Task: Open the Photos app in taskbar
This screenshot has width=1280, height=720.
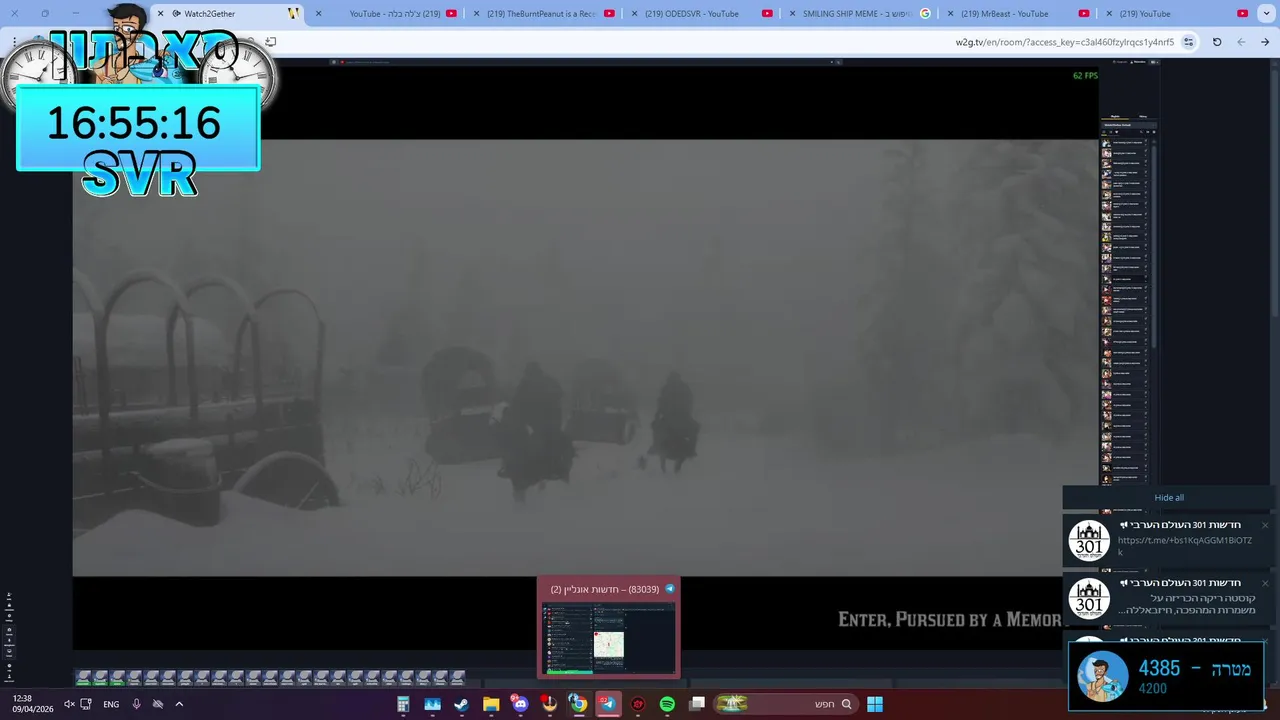Action: (x=432, y=704)
